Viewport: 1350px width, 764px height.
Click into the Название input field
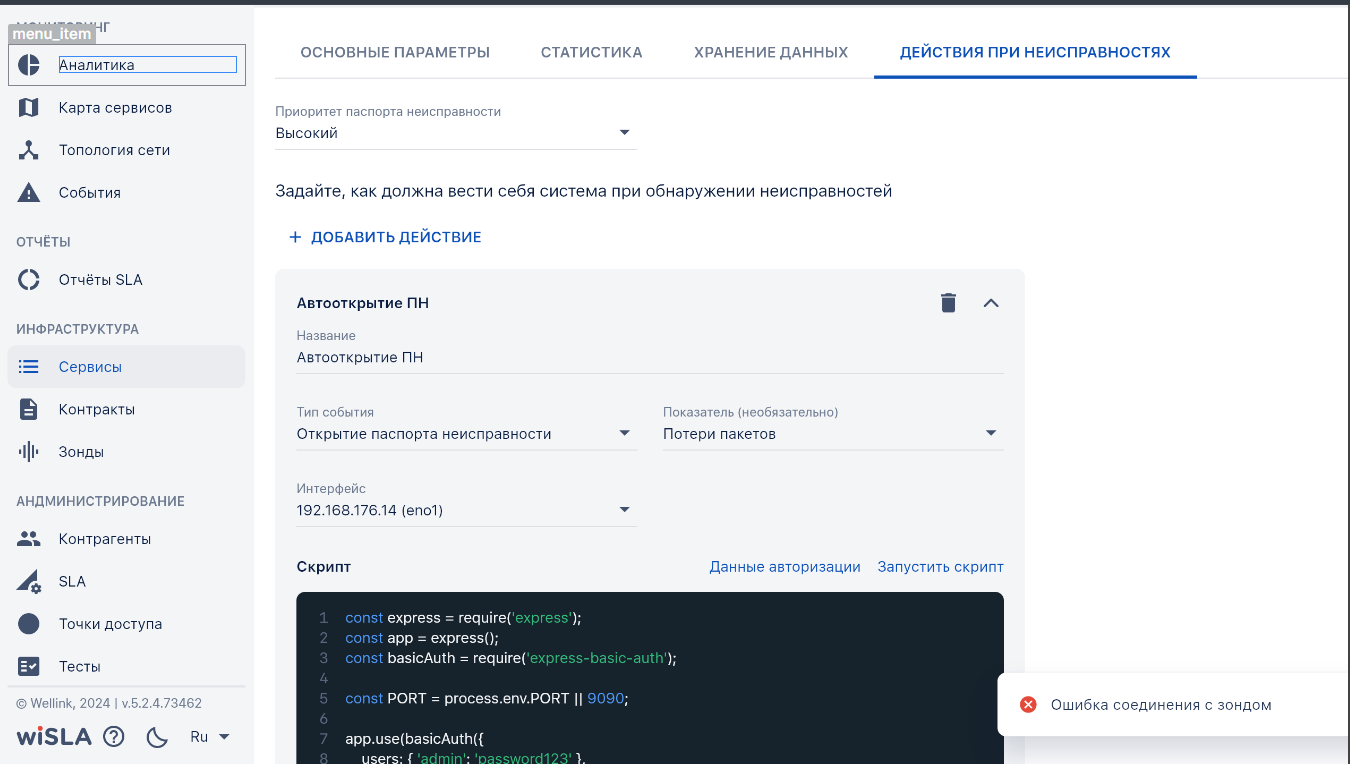point(650,357)
